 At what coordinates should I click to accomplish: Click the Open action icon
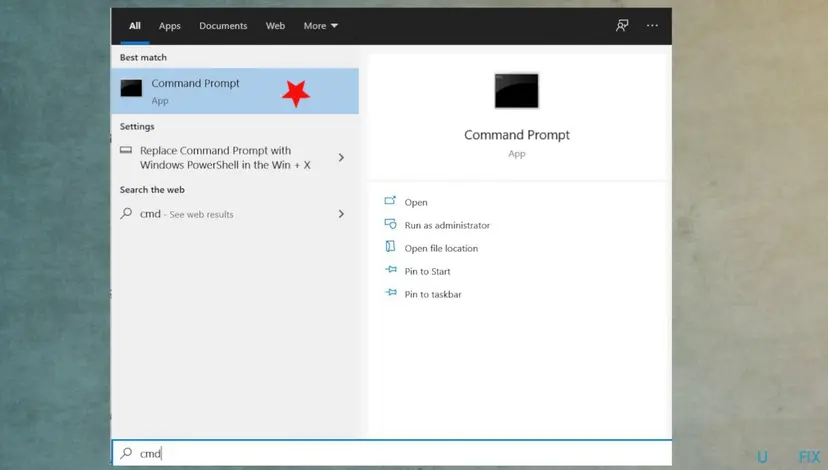[390, 201]
